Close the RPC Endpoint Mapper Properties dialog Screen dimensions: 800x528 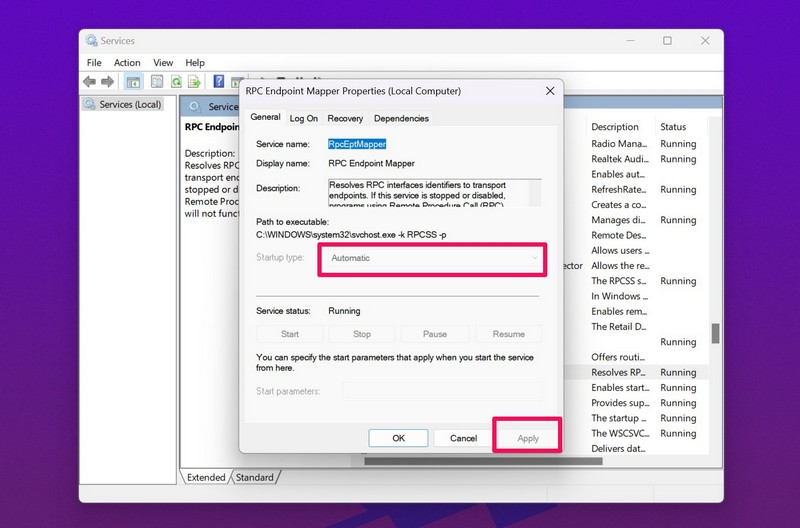[x=549, y=91]
